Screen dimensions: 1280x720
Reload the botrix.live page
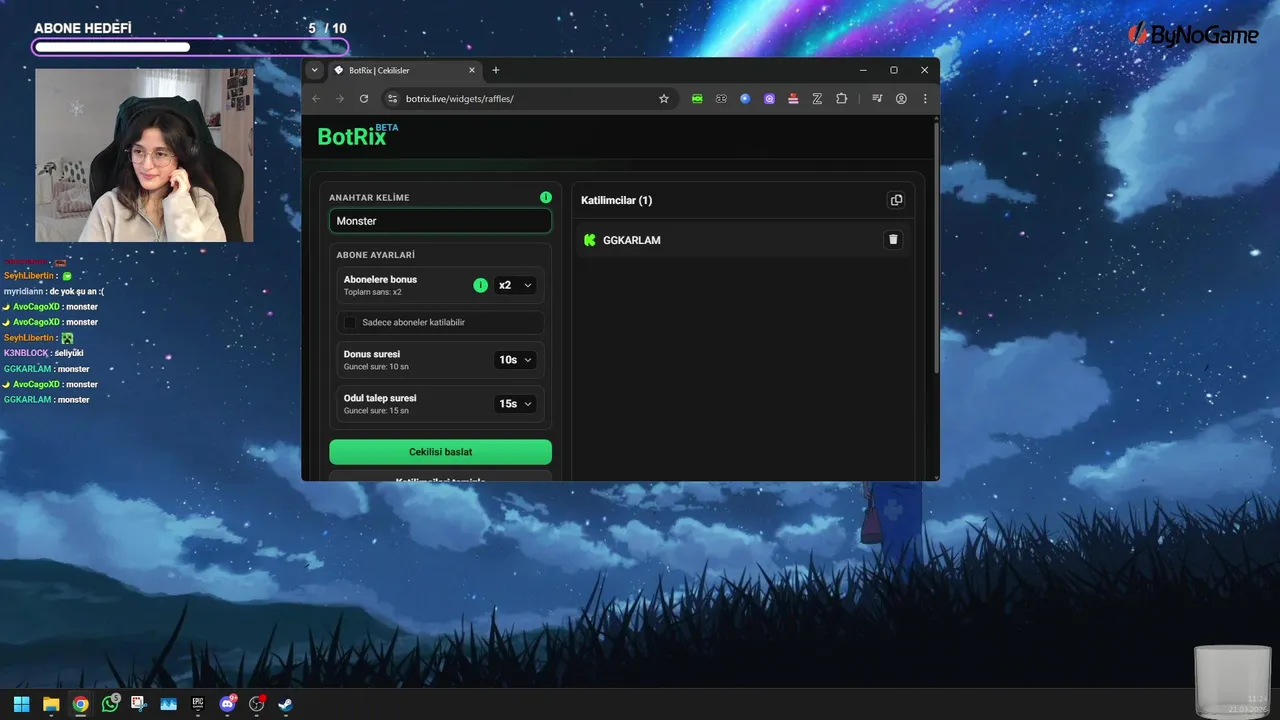tap(364, 99)
